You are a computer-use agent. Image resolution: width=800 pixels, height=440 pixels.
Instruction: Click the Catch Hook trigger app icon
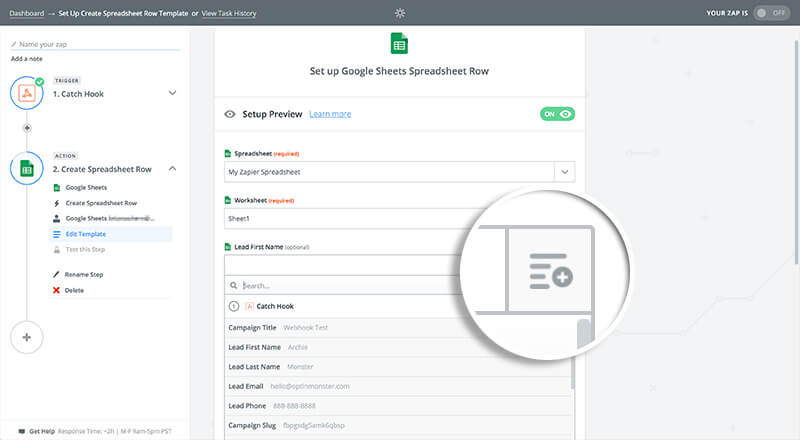tap(27, 93)
